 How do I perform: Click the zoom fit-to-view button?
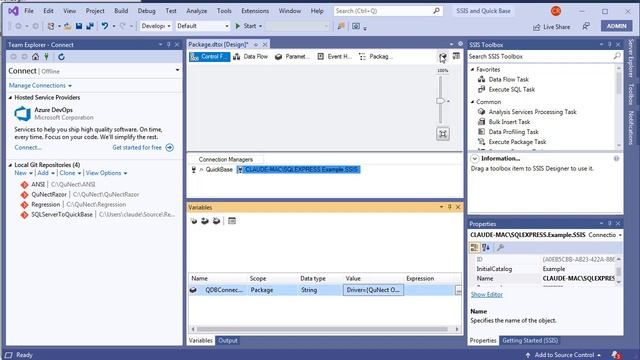[443, 134]
